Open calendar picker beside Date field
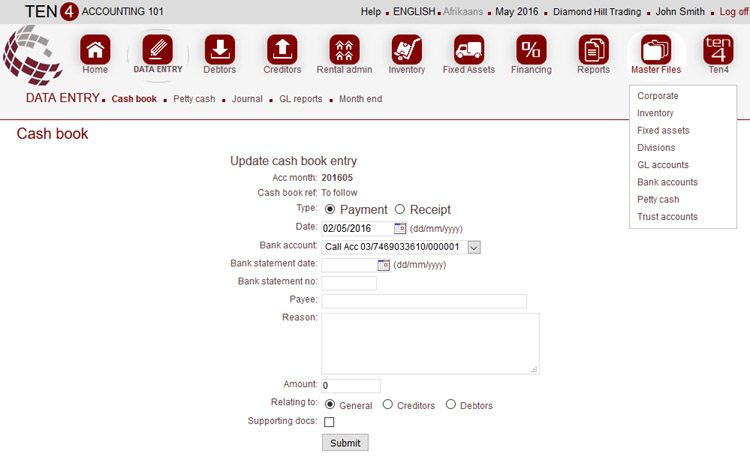This screenshot has width=750, height=466. click(400, 229)
